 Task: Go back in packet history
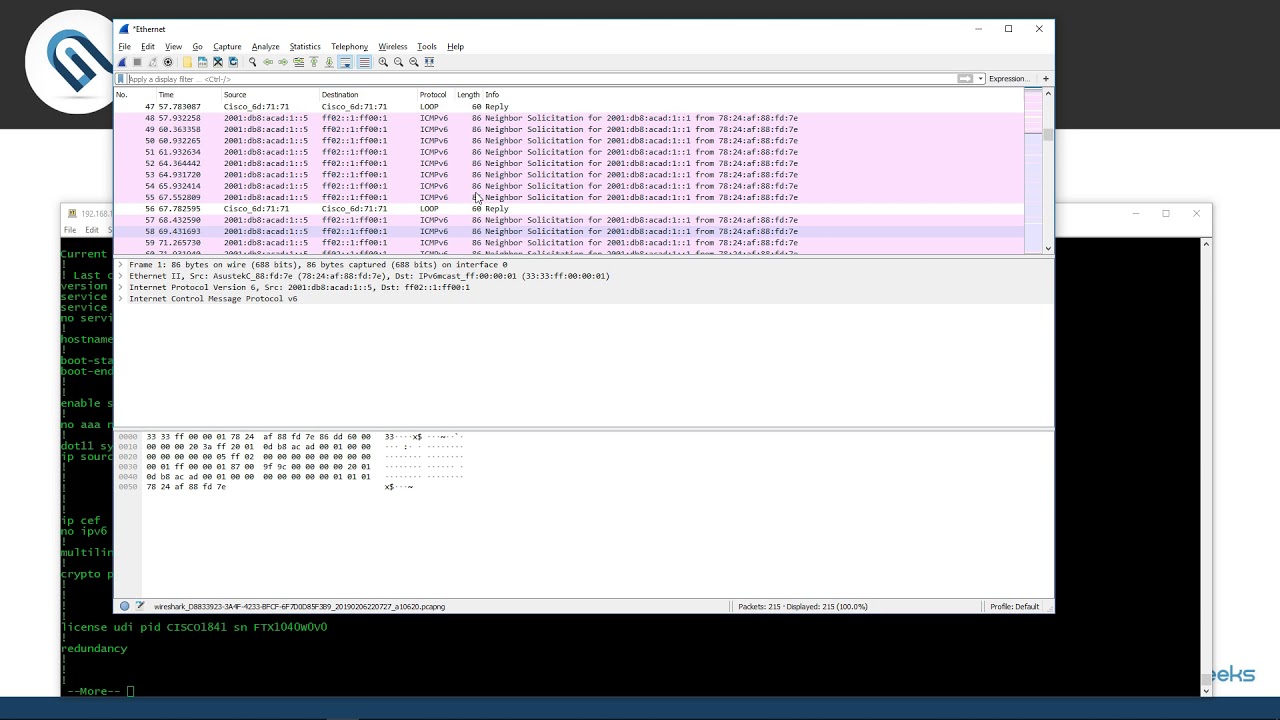[268, 62]
